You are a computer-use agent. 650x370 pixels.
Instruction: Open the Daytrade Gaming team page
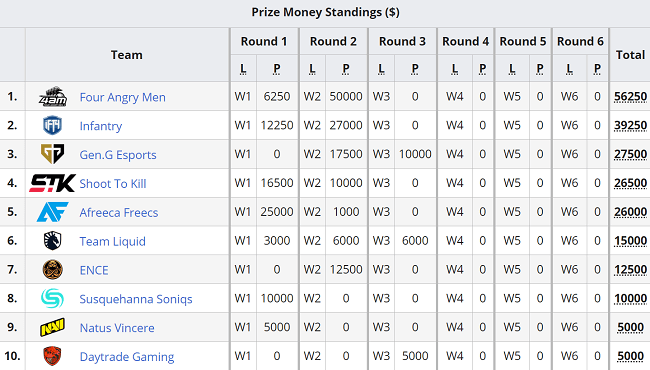(x=127, y=357)
